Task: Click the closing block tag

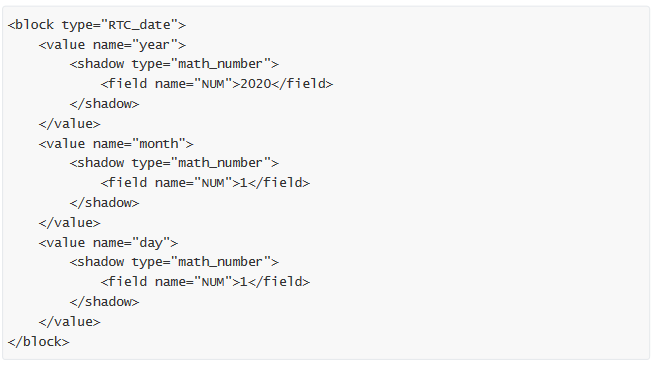Action: click(38, 342)
